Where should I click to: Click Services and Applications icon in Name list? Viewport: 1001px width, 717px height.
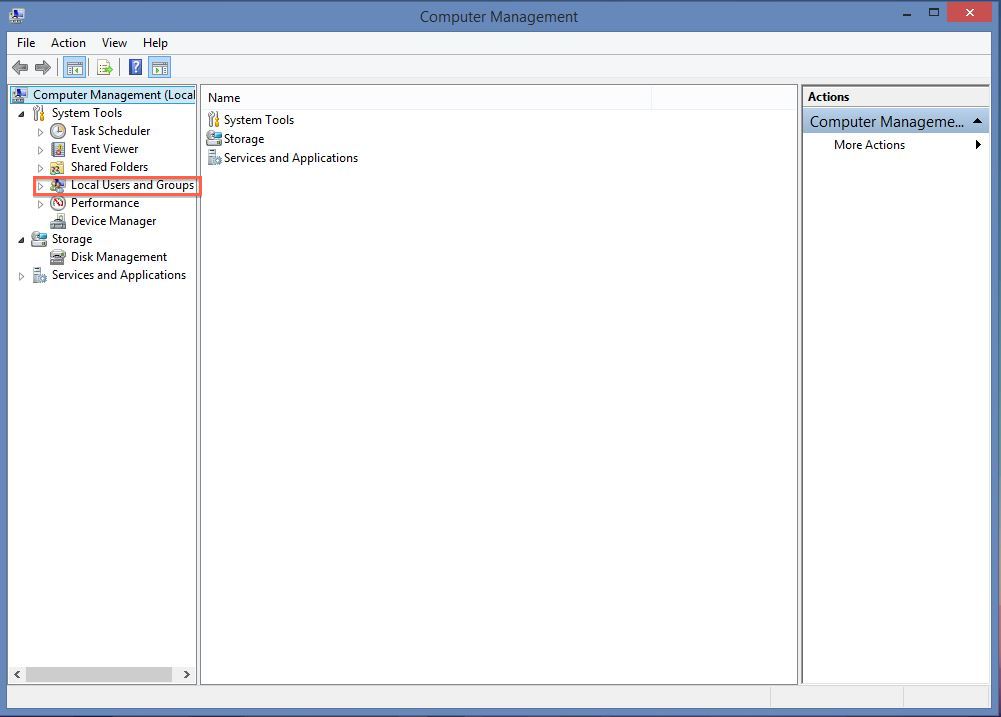(214, 158)
